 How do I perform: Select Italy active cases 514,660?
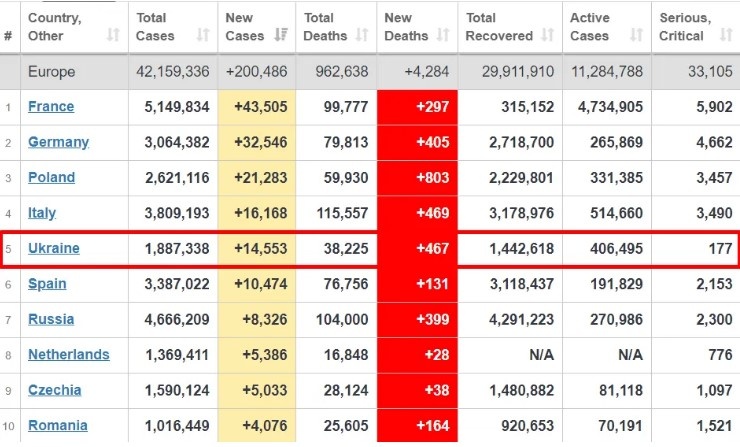click(x=616, y=213)
